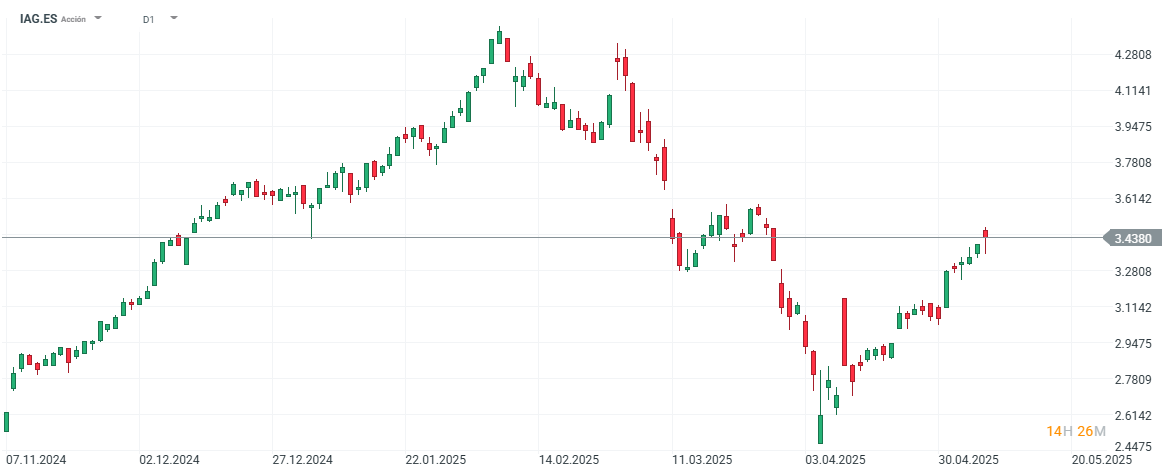Click the 07.11.2024 date on time axis
The height and width of the screenshot is (476, 1175).
tap(35, 460)
